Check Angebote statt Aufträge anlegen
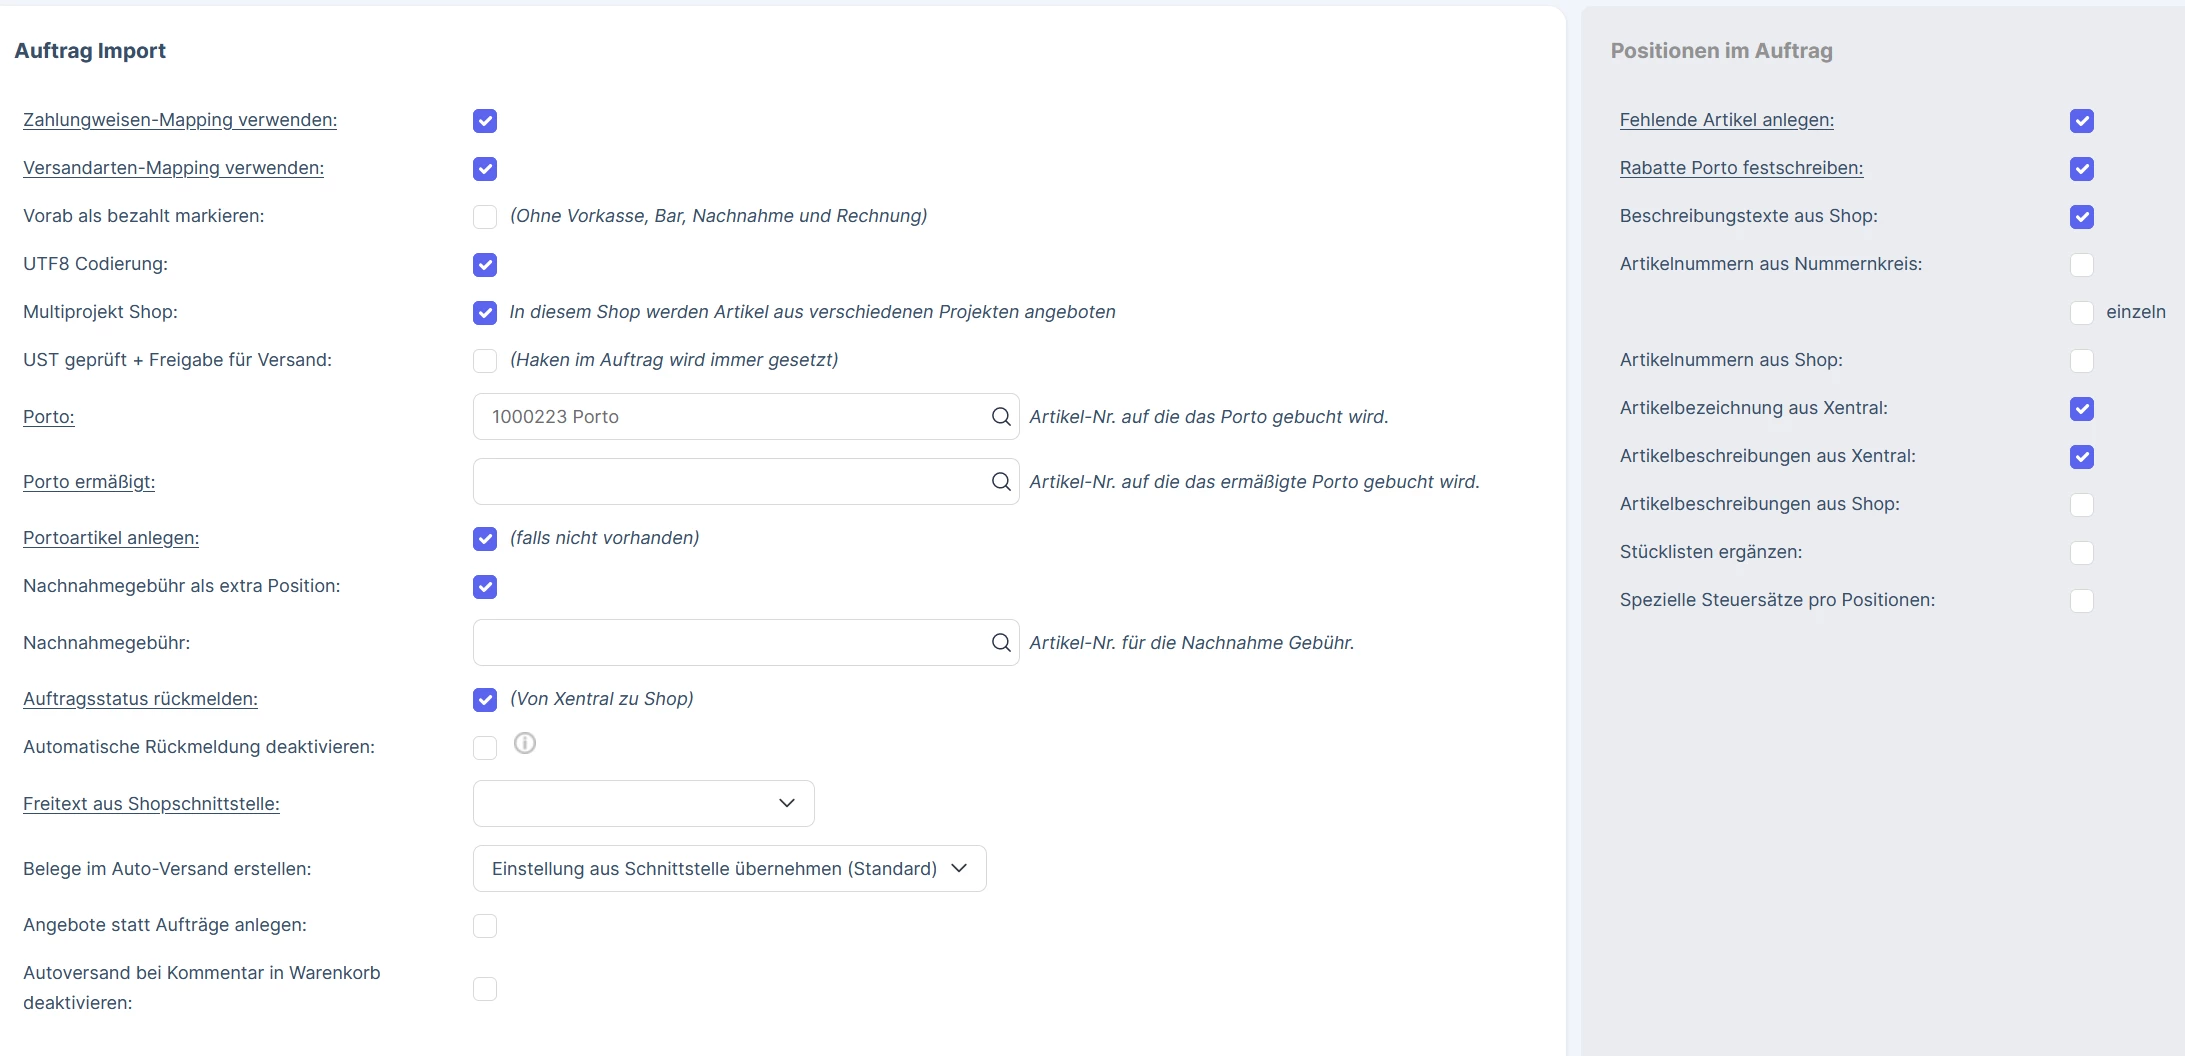Viewport: 2185px width, 1056px height. pyautogui.click(x=485, y=926)
